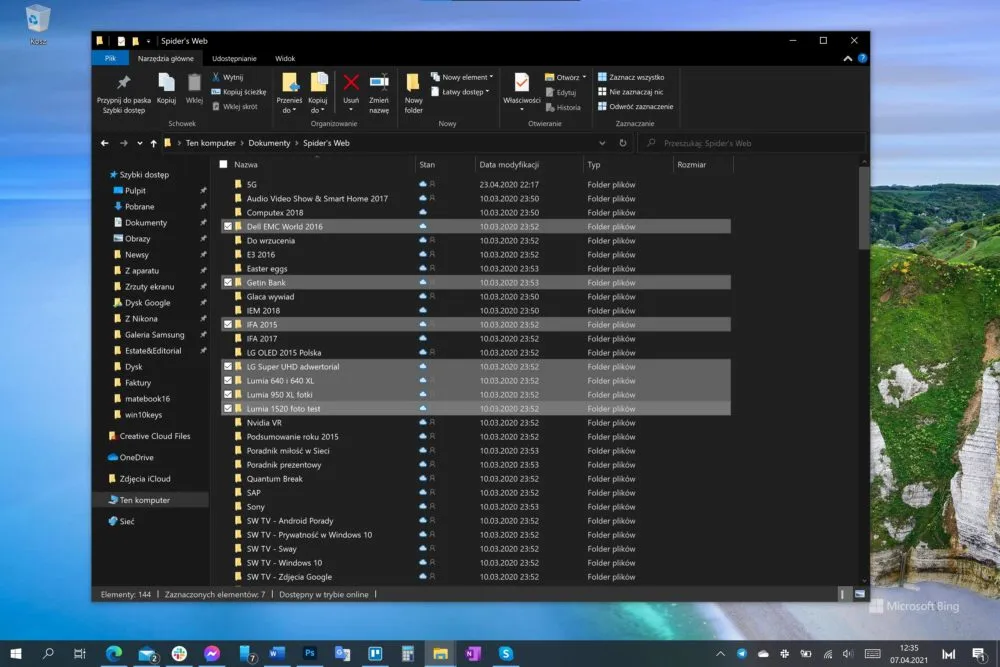The height and width of the screenshot is (667, 1000).
Task: Uncheck the Getin Bank folder checkbox
Action: pos(228,282)
